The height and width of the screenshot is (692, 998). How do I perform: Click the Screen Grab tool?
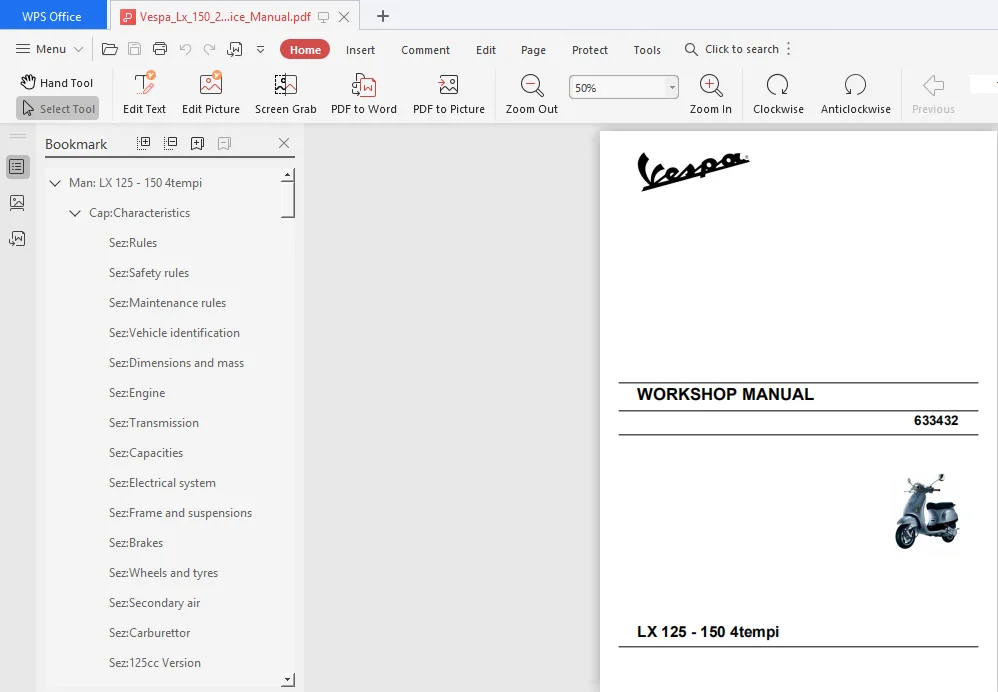tap(286, 93)
